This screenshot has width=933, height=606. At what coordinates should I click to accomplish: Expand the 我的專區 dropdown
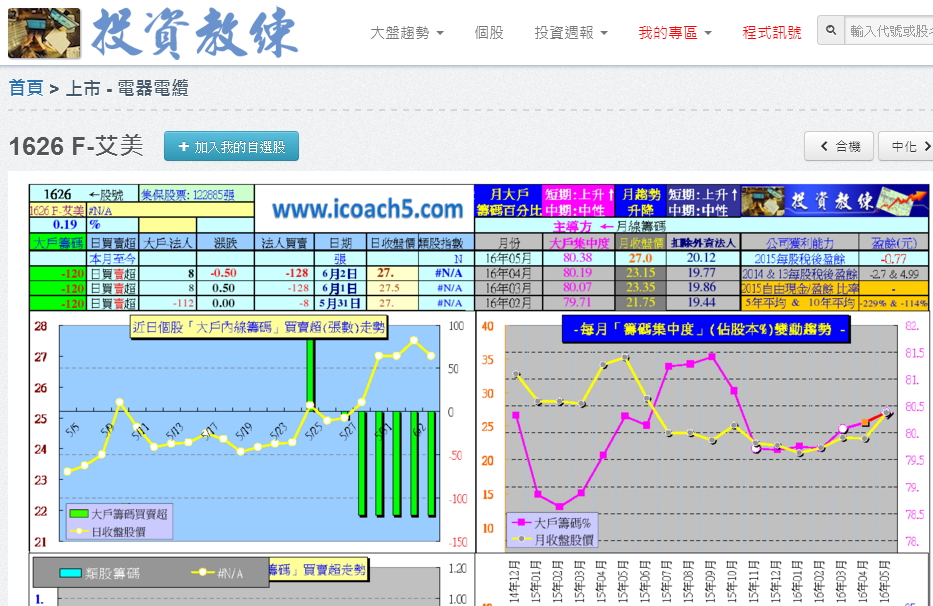pyautogui.click(x=675, y=33)
